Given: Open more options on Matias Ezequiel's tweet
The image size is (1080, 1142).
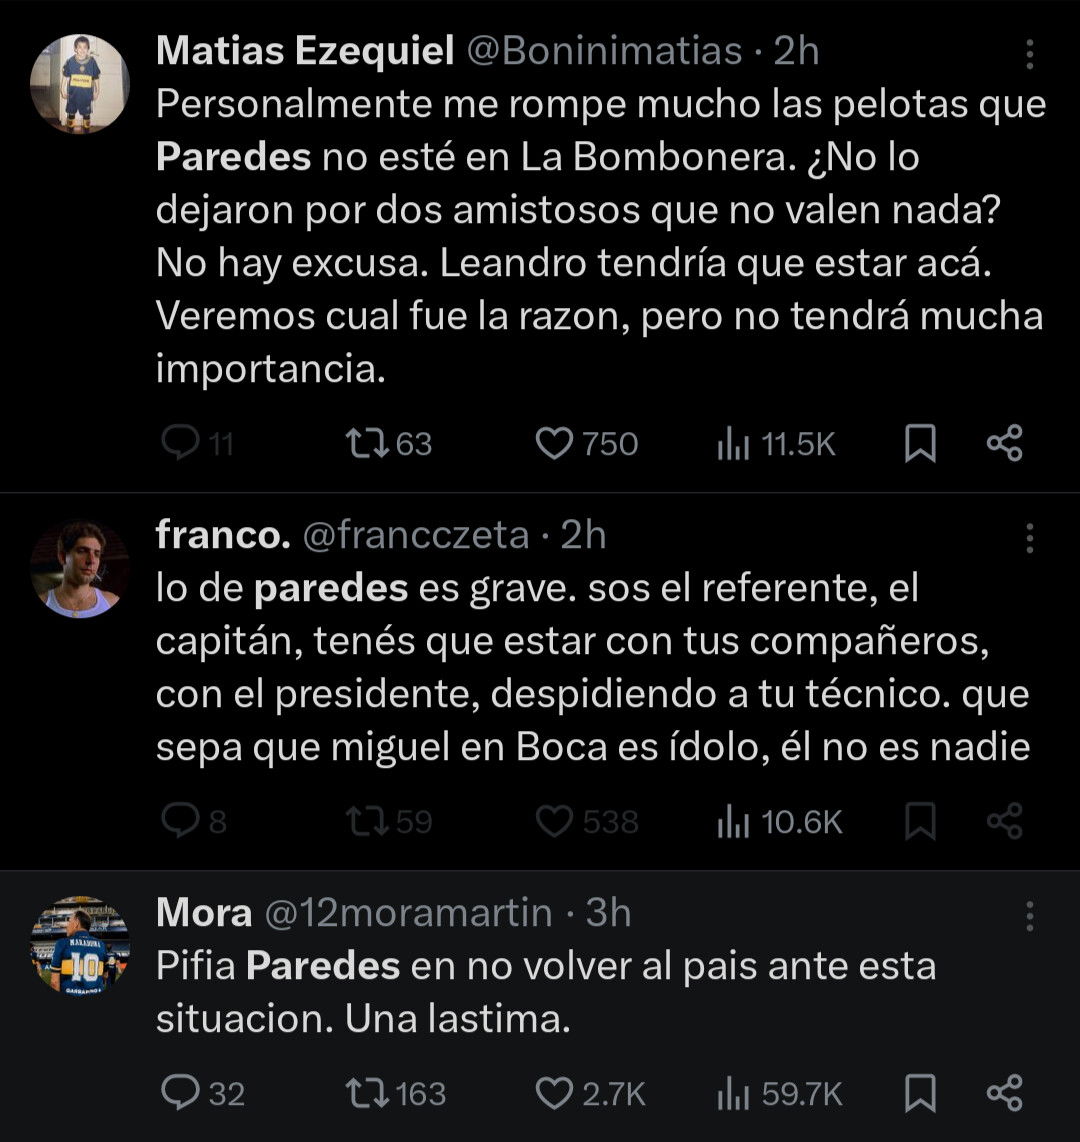Looking at the screenshot, I should tap(1029, 56).
